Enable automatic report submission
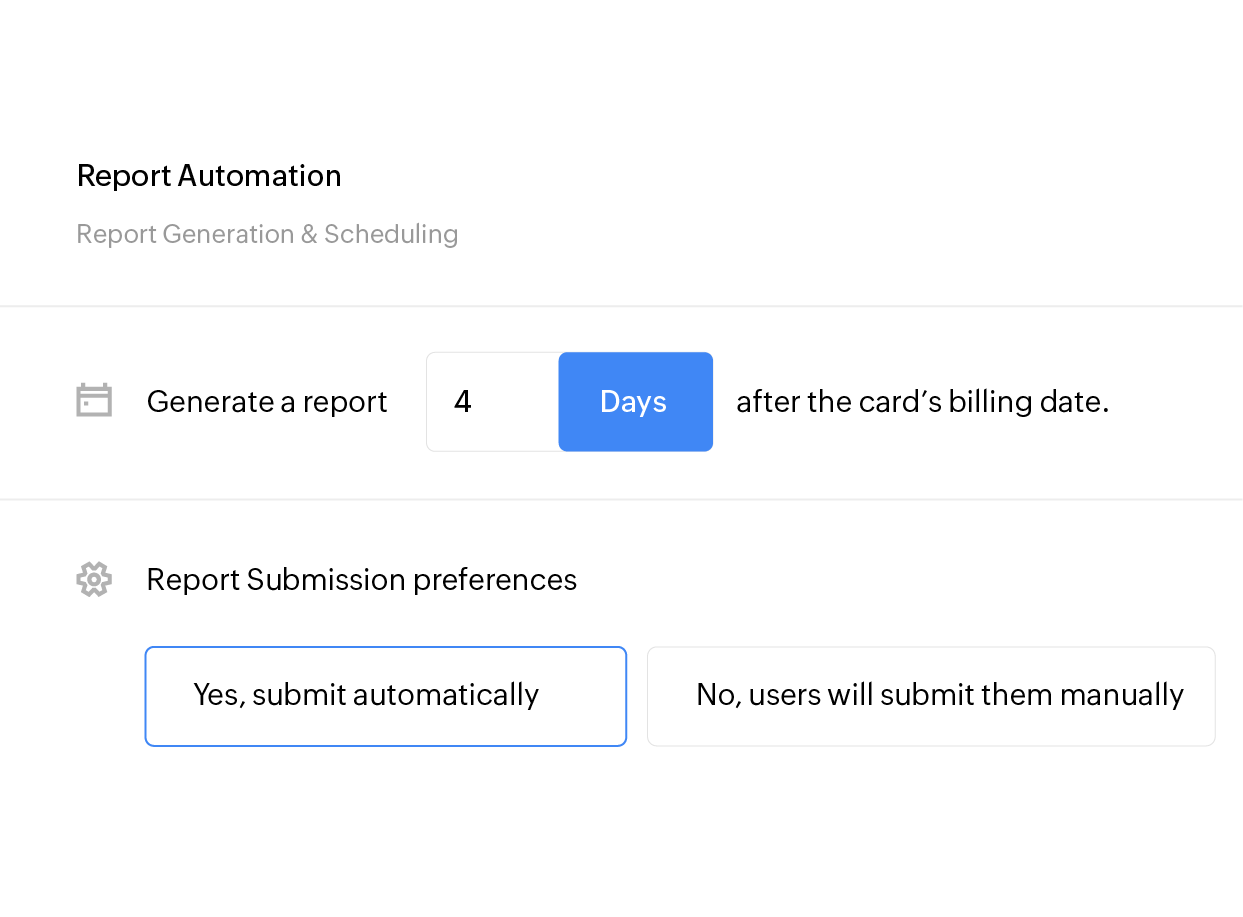The image size is (1243, 917). coord(385,696)
